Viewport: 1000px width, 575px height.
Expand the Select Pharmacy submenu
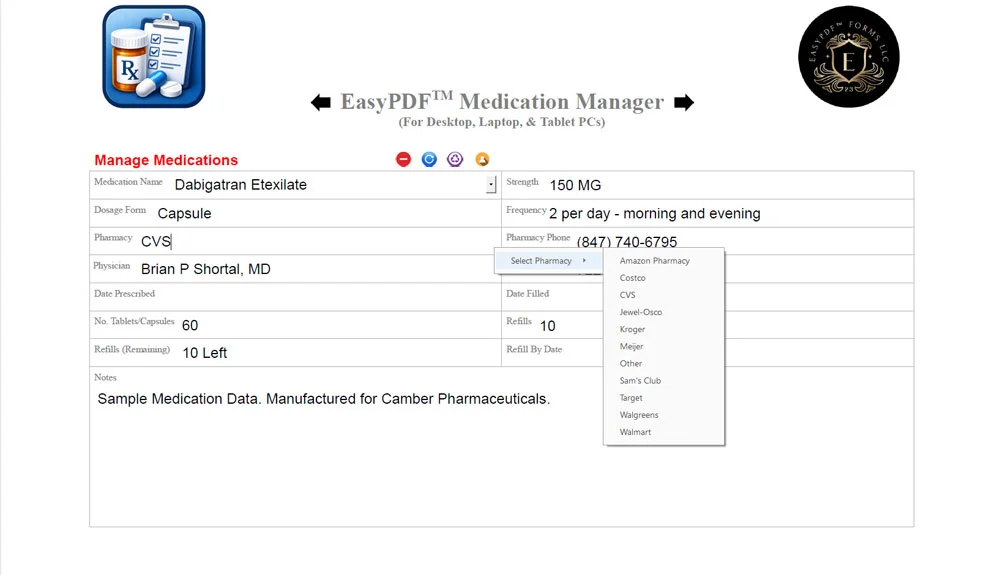coord(548,261)
